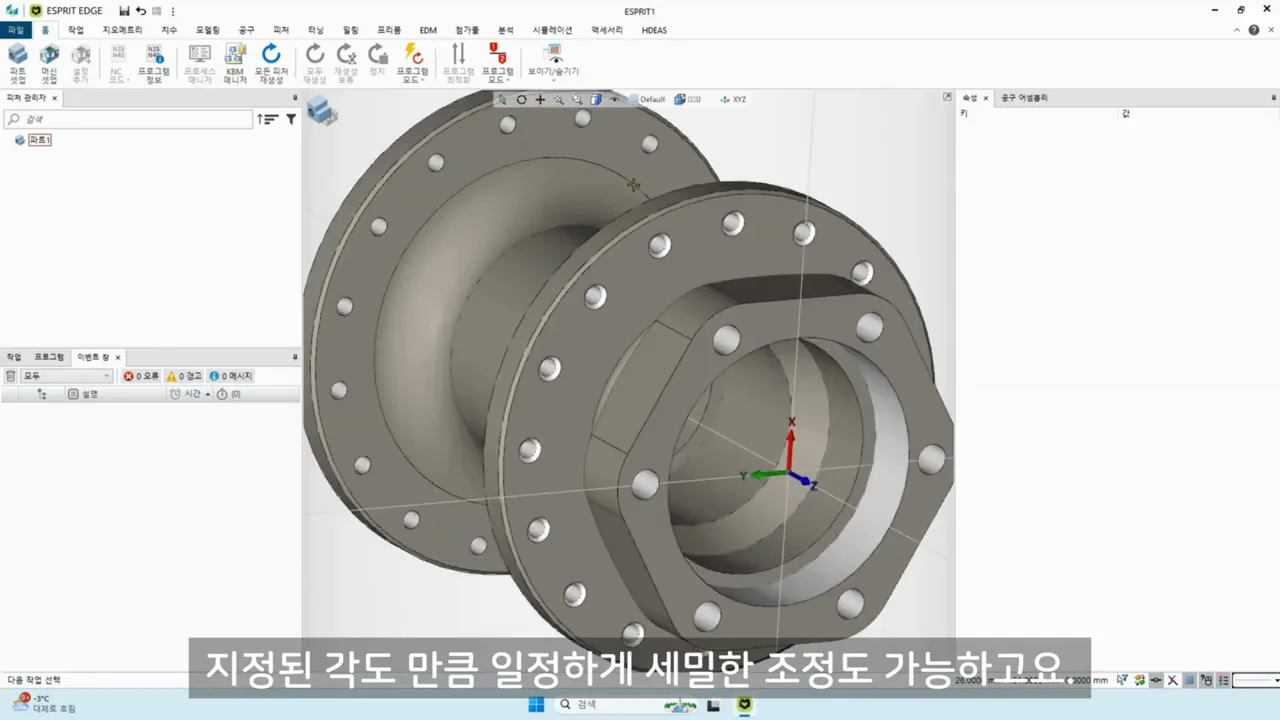The height and width of the screenshot is (720, 1280).
Task: Open the 파트 셋업 (Part Setup) tool
Action: (18, 63)
